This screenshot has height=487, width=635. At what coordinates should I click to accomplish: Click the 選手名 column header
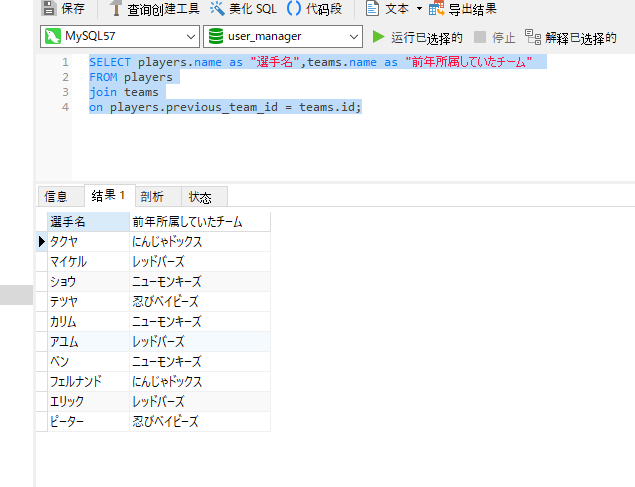point(88,222)
